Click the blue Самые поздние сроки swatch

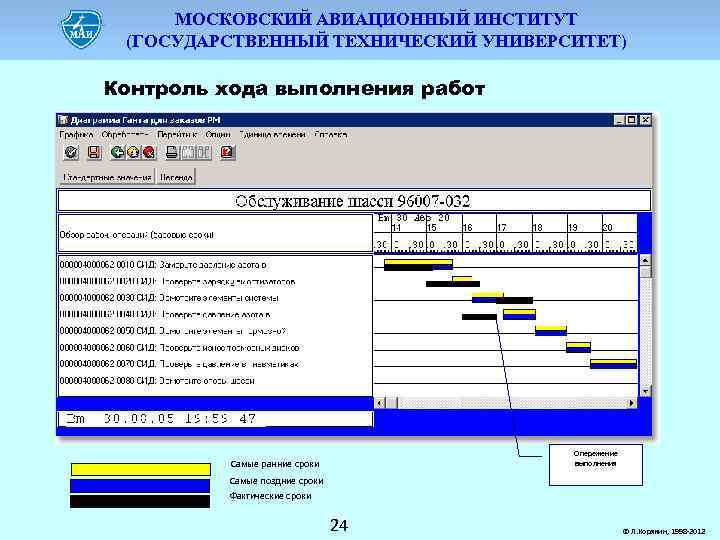(140, 486)
